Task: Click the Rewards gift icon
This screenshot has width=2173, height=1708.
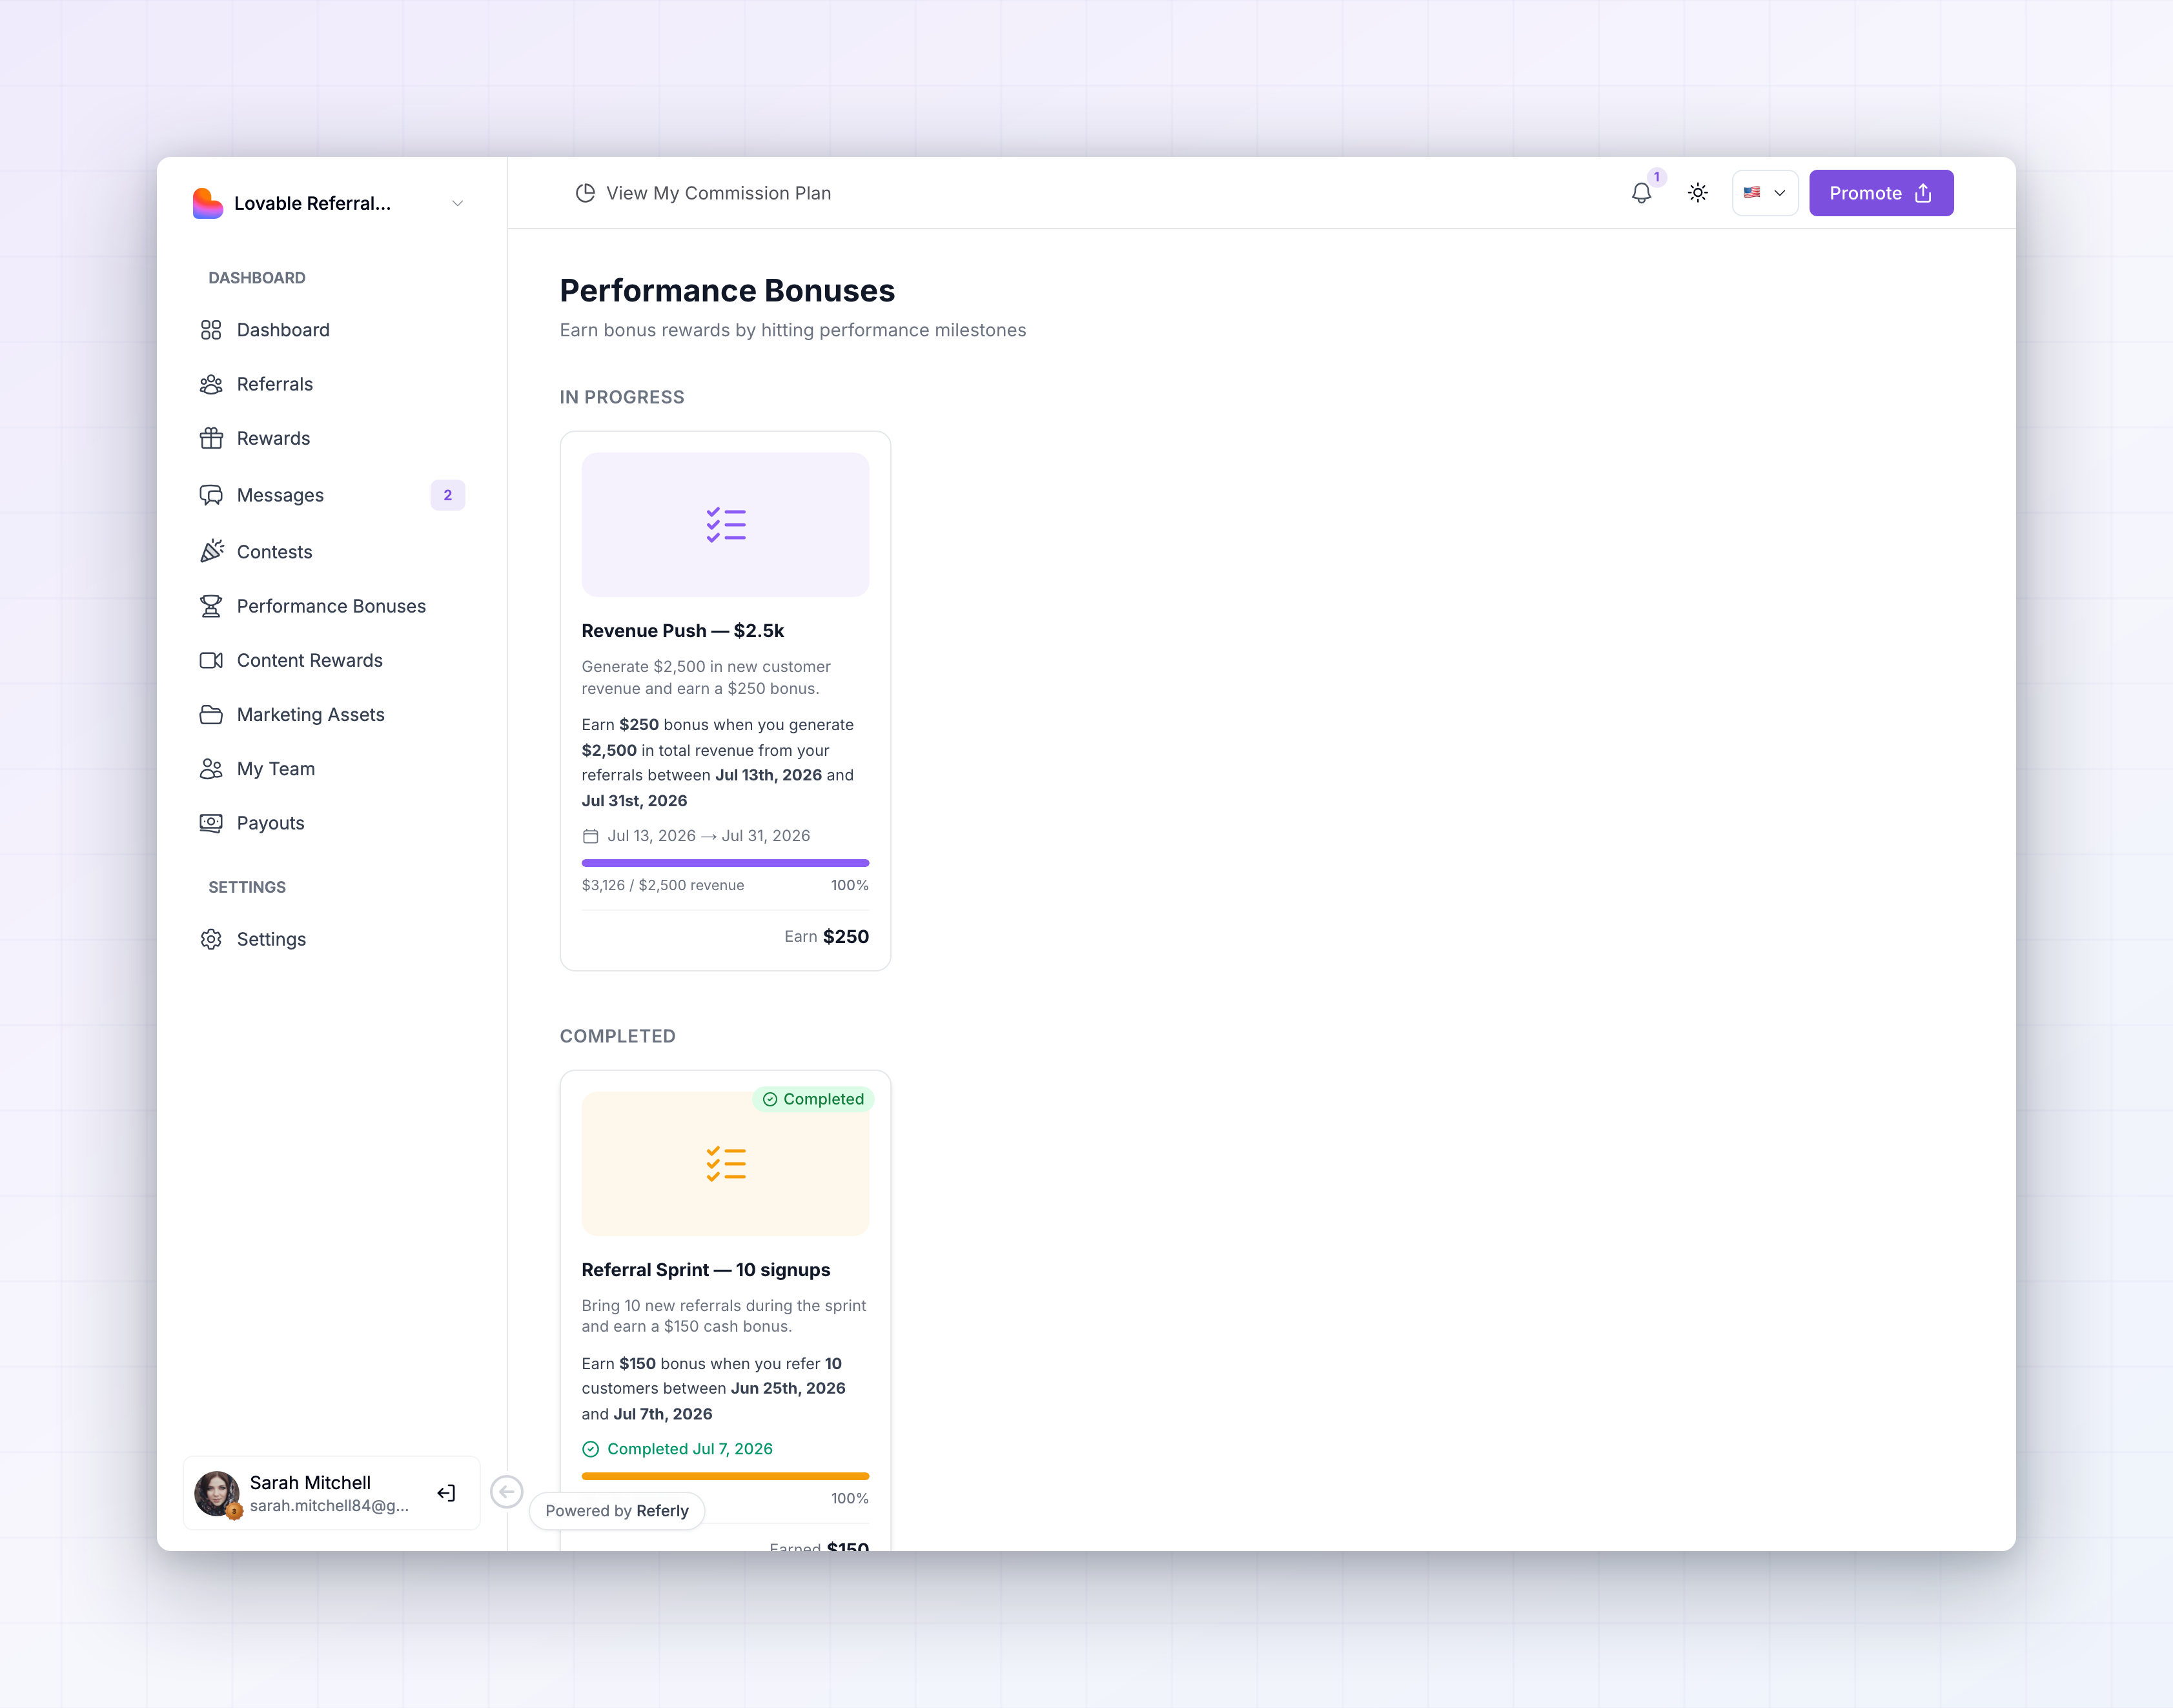Action: pos(211,438)
